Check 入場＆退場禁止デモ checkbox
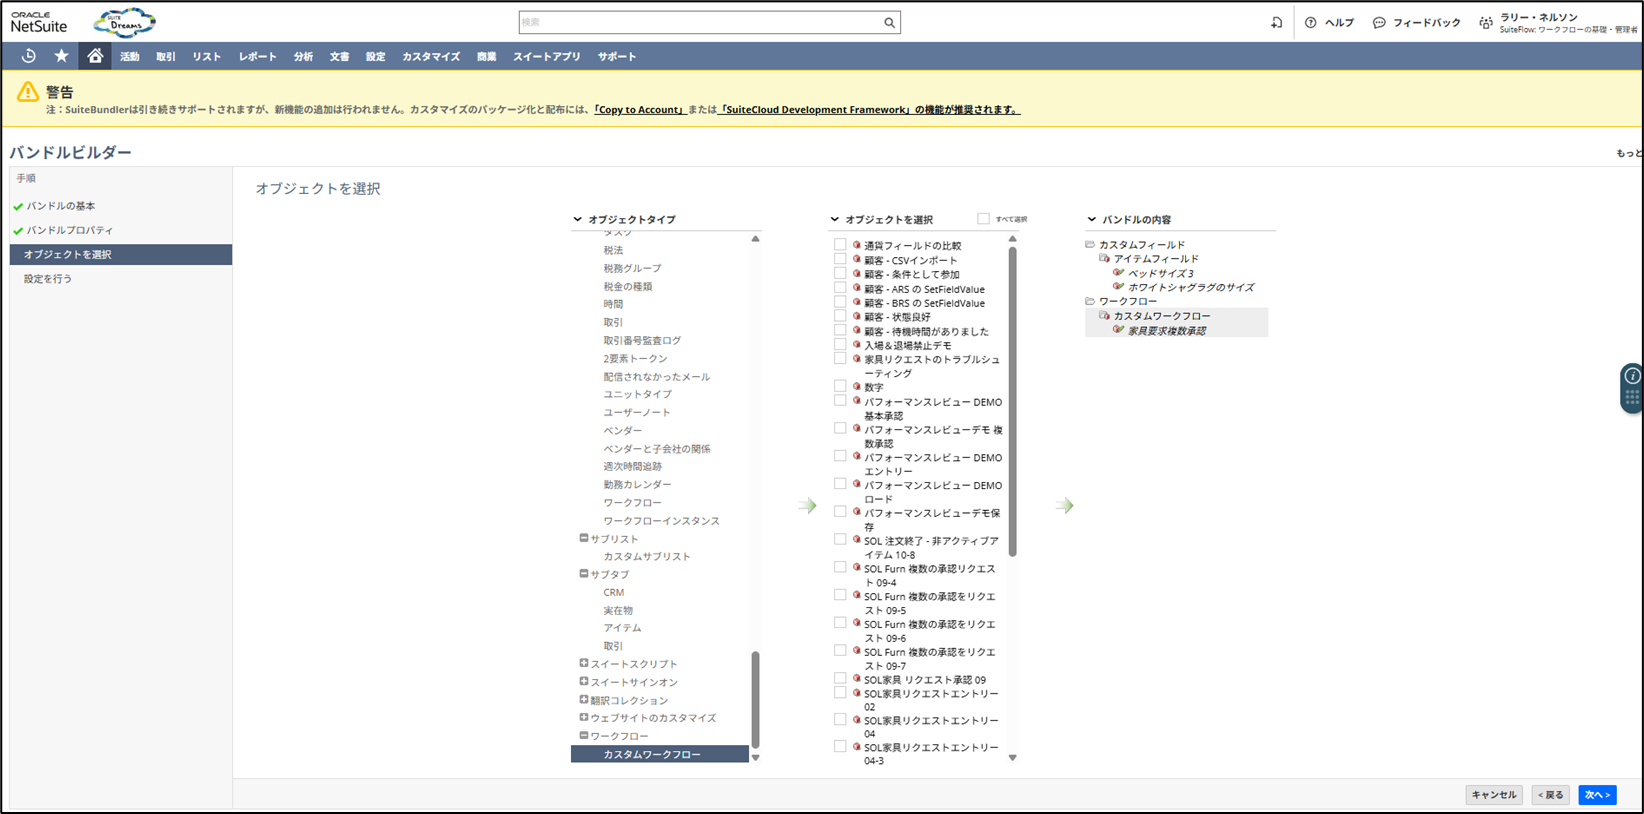The height and width of the screenshot is (814, 1644). coord(840,344)
